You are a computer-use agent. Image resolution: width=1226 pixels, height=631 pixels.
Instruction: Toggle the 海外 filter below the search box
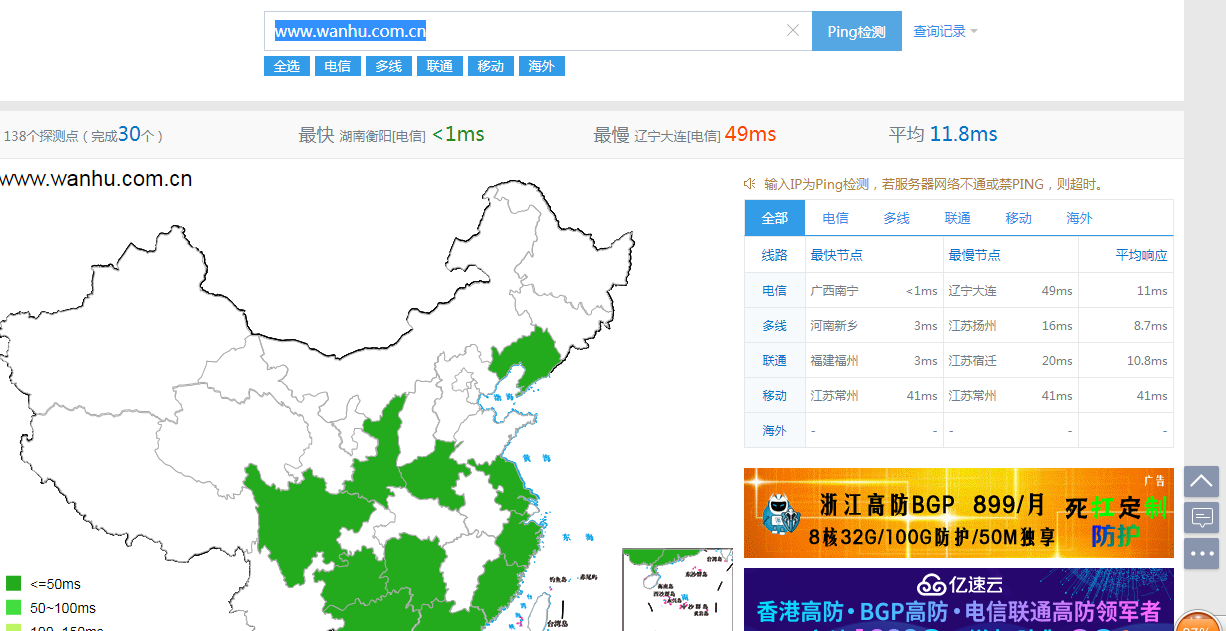pos(541,66)
